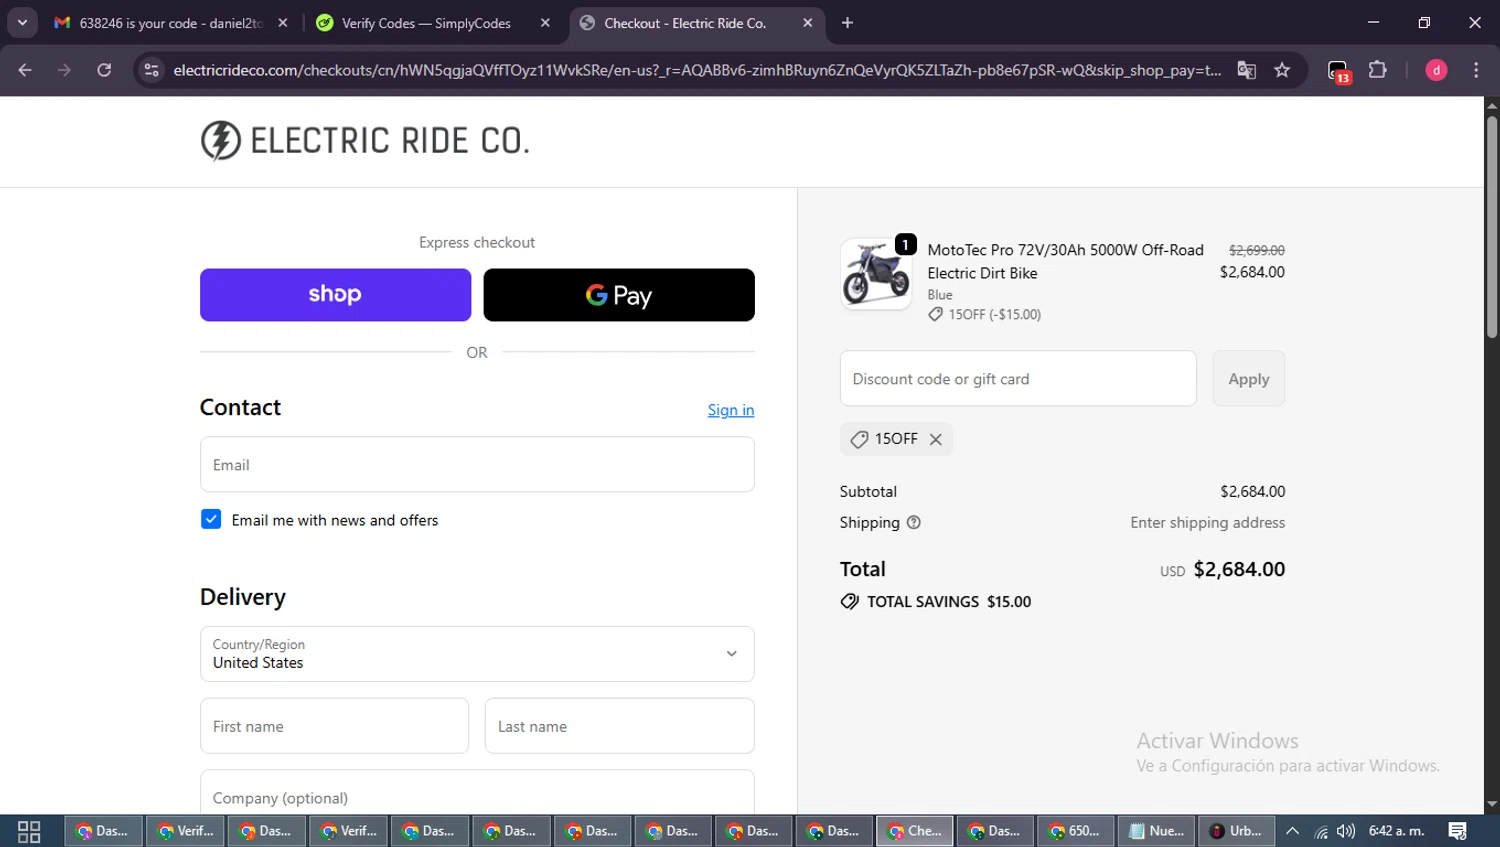Viewport: 1500px width, 847px height.
Task: Open the notification center icon
Action: [1458, 831]
